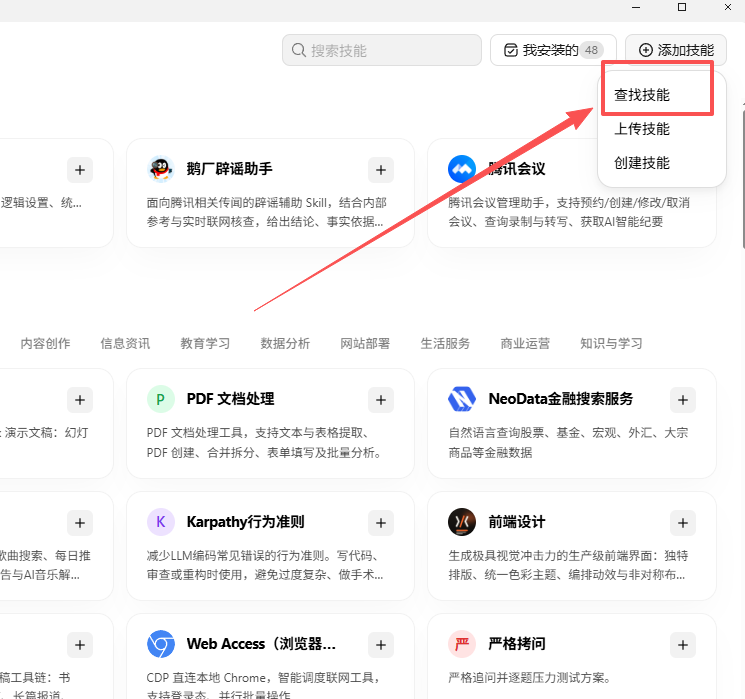Viewport: 745px width, 699px height.
Task: Open the NeoData金融搜索服务 title
Action: 561,399
